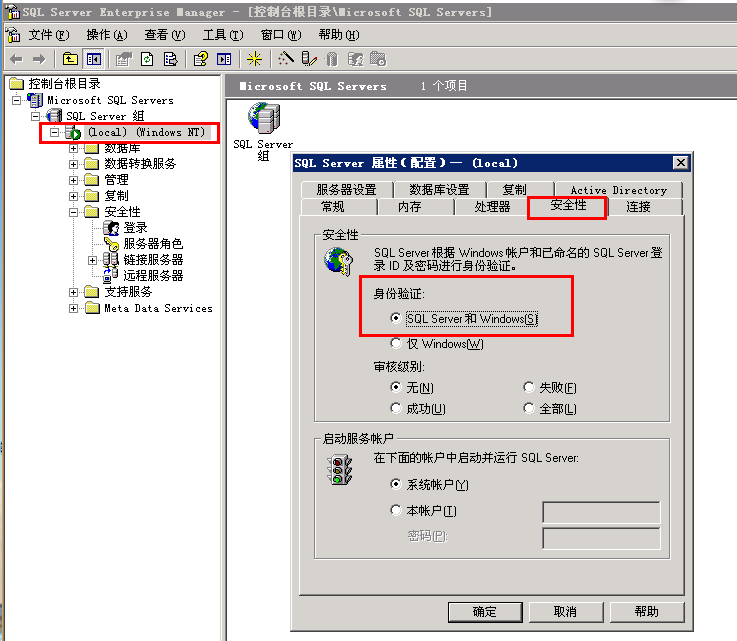This screenshot has width=737, height=641.
Task: Expand the 数据转换服务 folder
Action: tap(73, 164)
